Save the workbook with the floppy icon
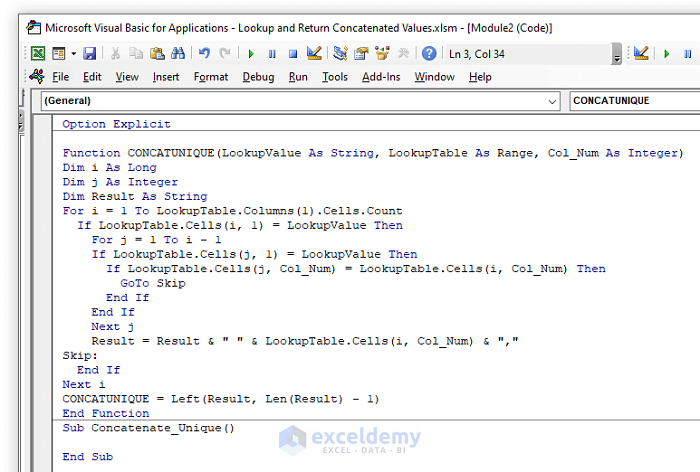Screen dimensions: 700x472 coord(90,54)
